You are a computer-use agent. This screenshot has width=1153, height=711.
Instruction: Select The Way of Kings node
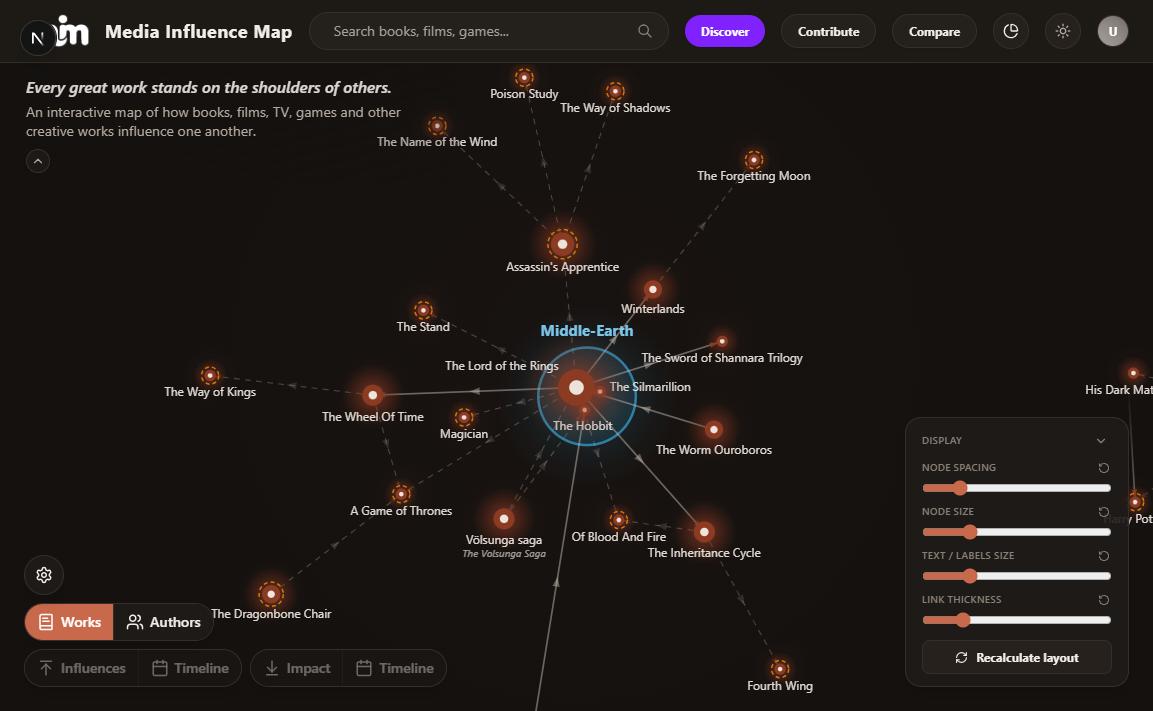210,376
